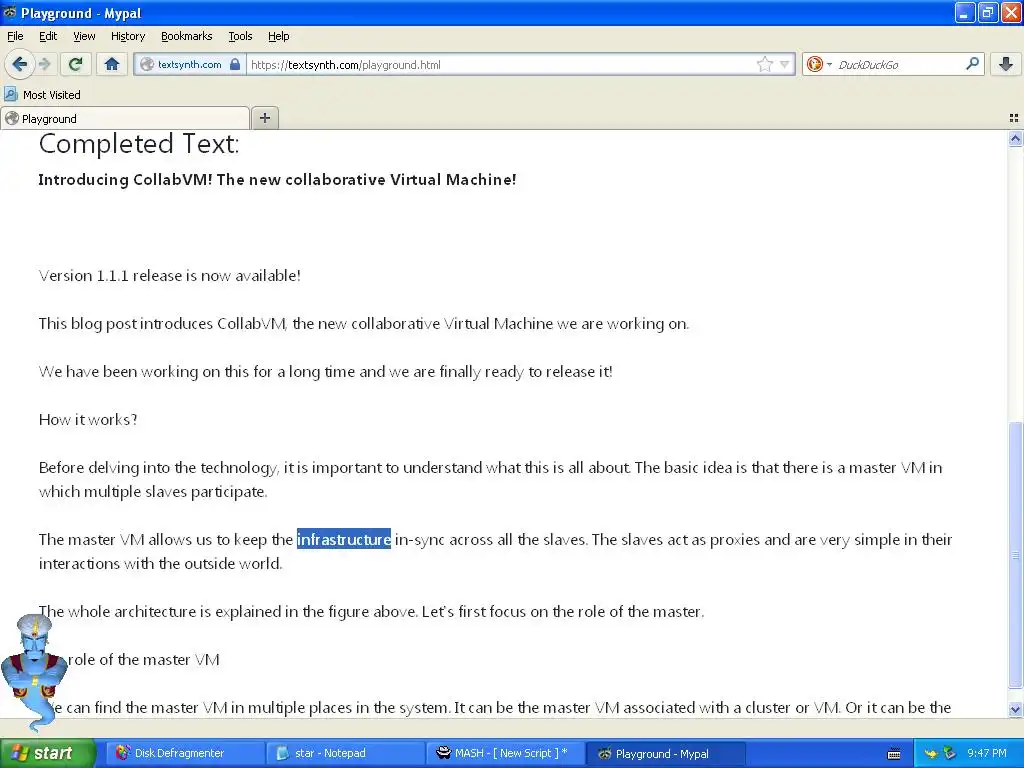Open the Tools menu
Screen dimensions: 1024x768
pyautogui.click(x=240, y=36)
